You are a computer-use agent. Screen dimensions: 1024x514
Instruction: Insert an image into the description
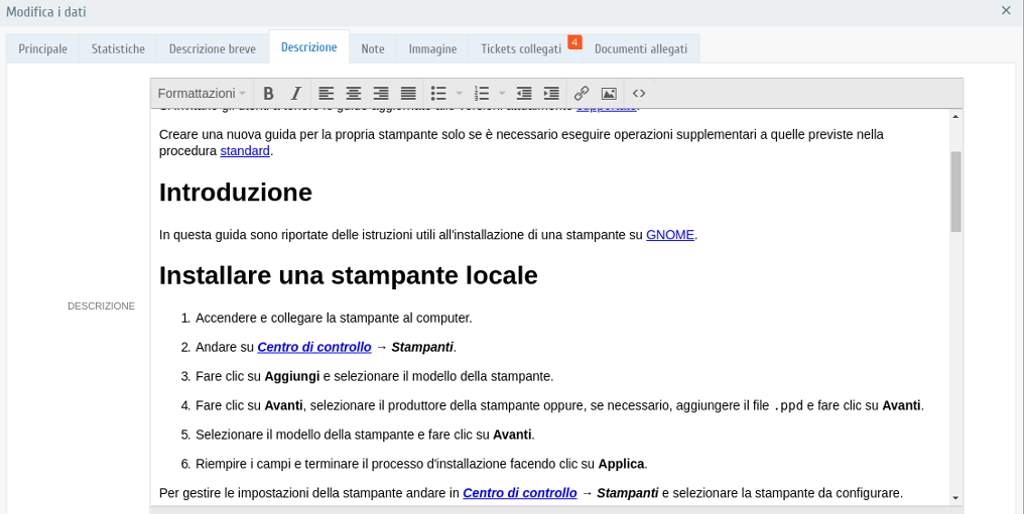(x=609, y=93)
